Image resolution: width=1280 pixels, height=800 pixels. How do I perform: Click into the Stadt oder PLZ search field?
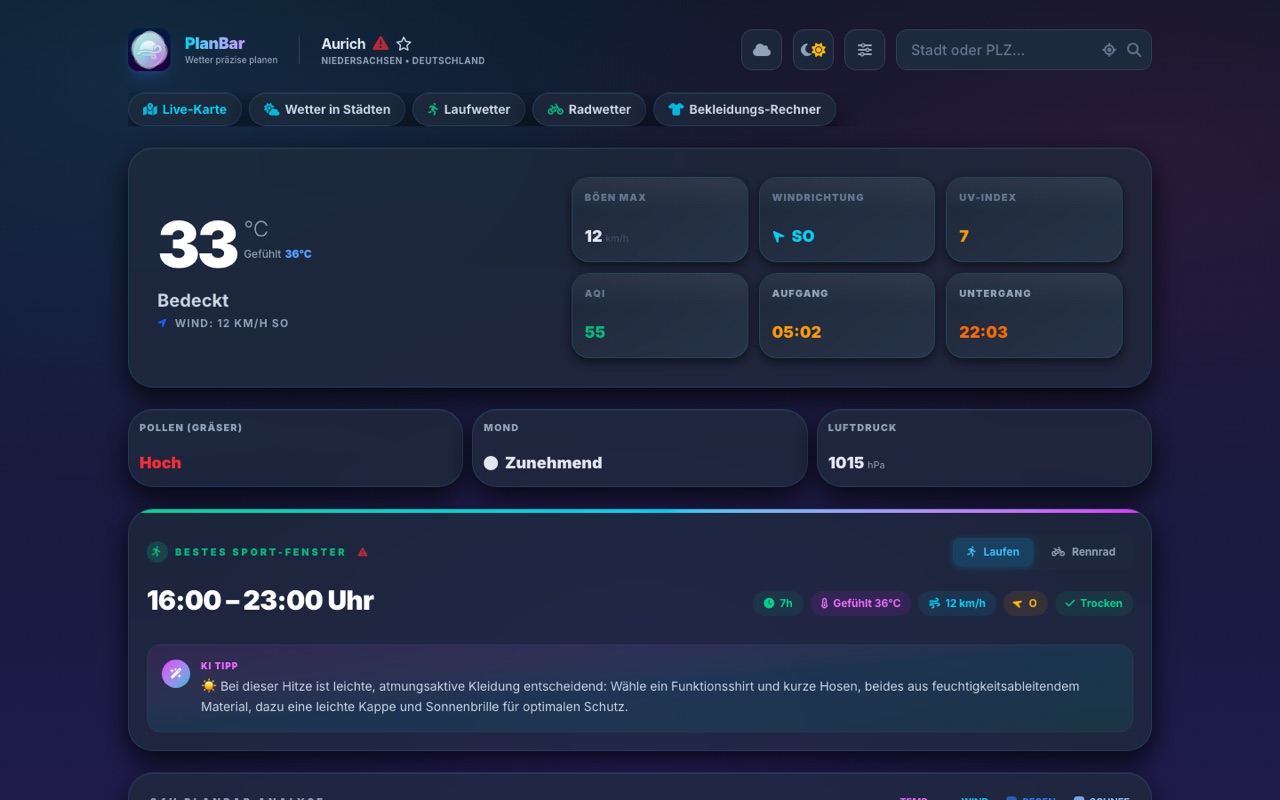[x=1000, y=50]
